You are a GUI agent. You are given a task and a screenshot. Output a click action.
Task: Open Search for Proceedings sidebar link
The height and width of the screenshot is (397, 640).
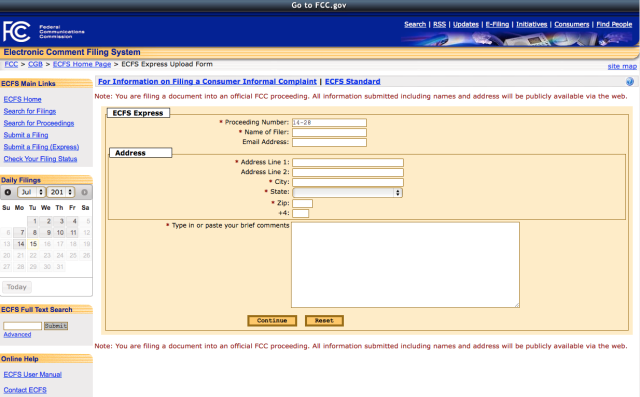(x=39, y=123)
